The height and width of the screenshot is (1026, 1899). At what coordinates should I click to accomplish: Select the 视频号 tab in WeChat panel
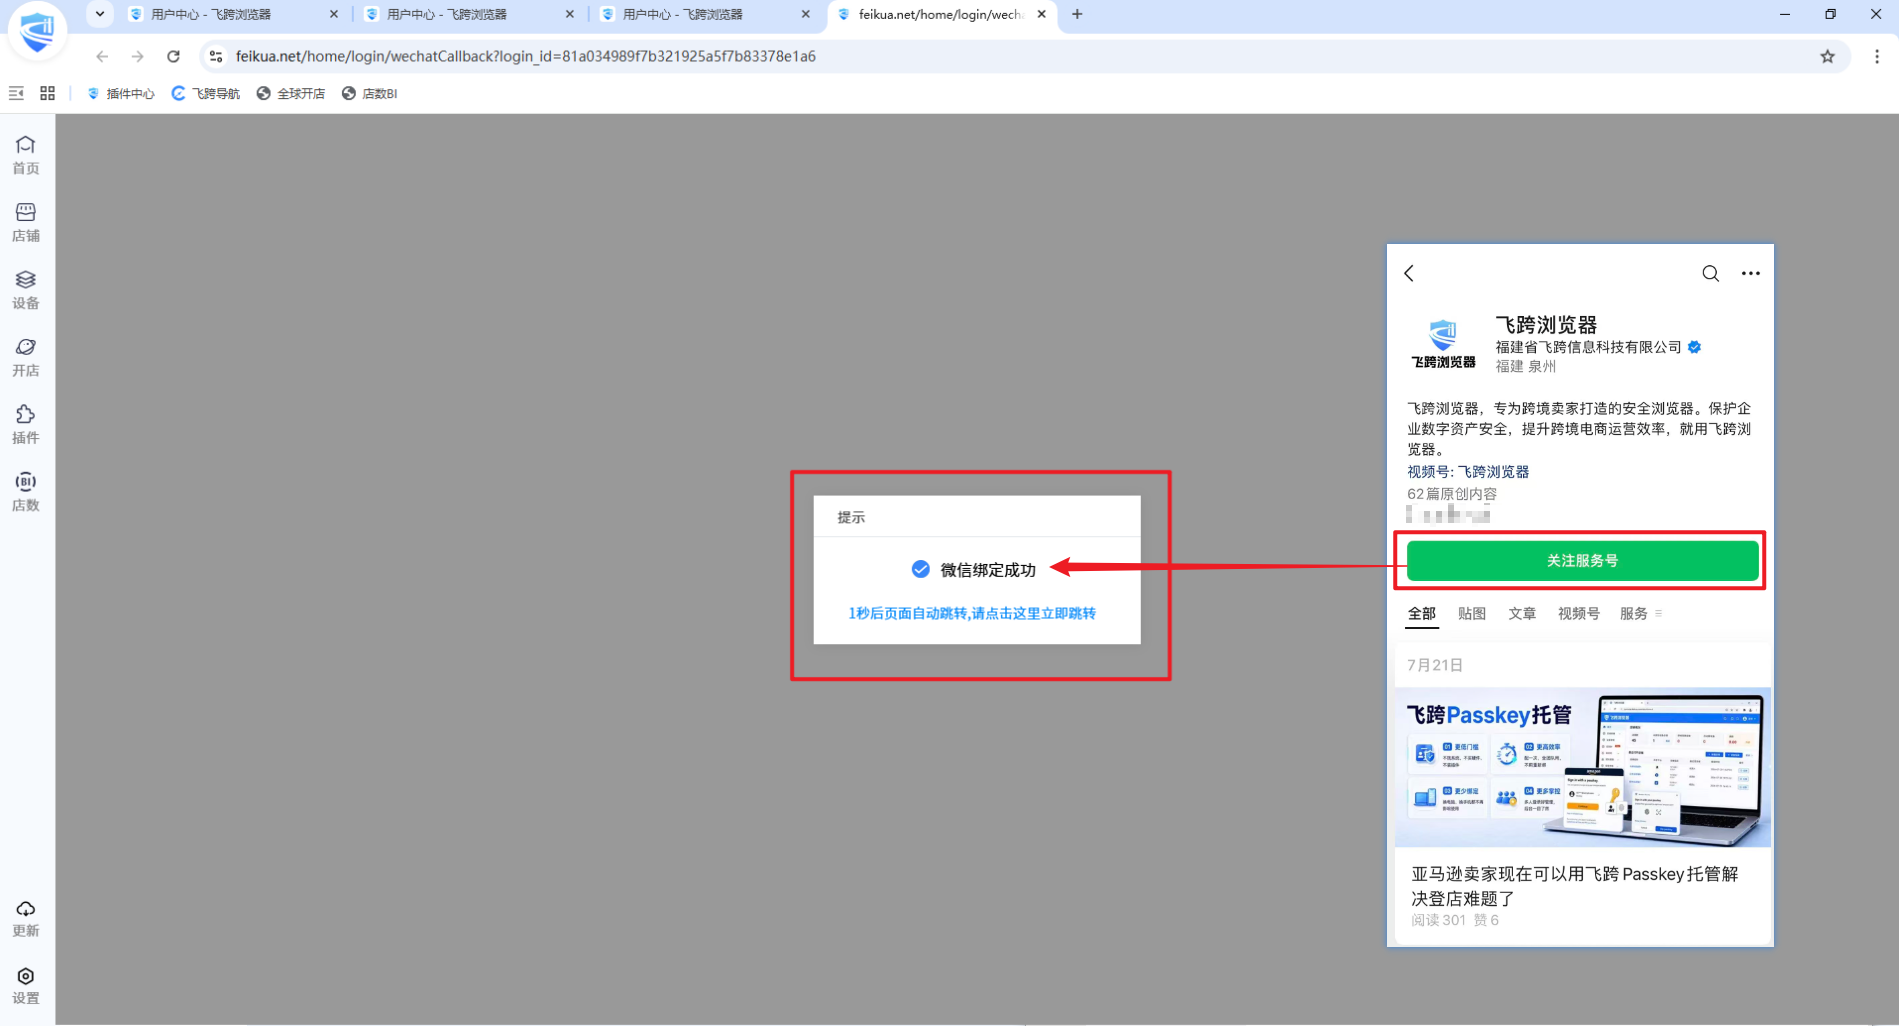tap(1579, 613)
